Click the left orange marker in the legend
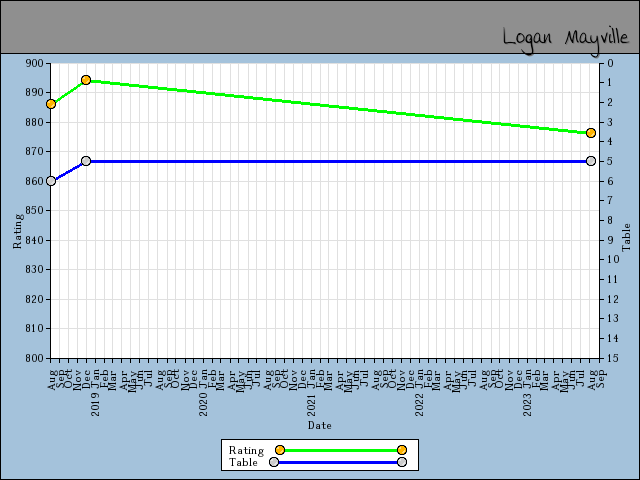This screenshot has width=640, height=480. [280, 450]
